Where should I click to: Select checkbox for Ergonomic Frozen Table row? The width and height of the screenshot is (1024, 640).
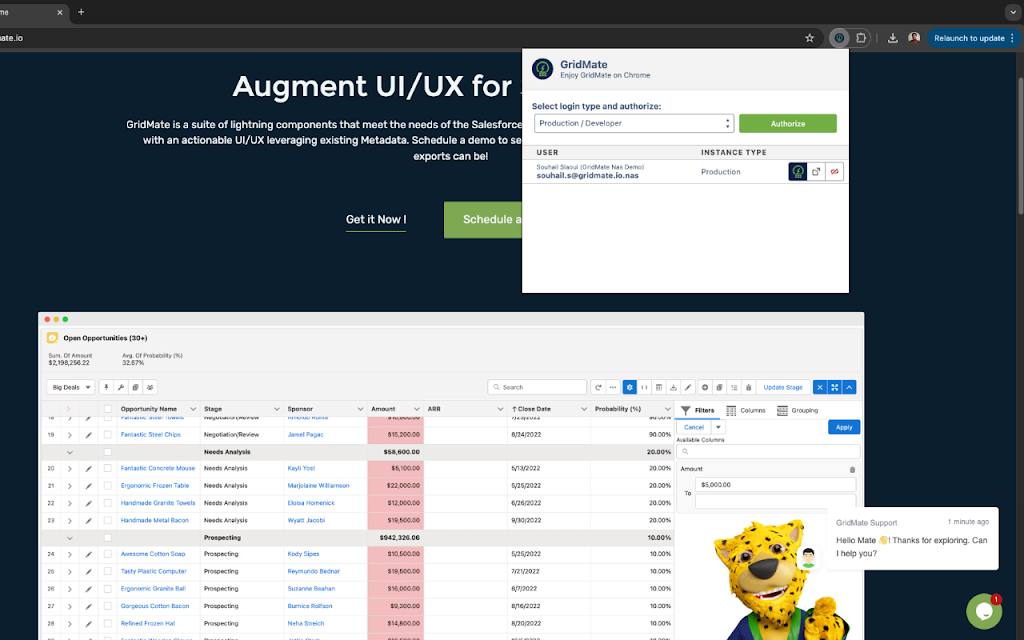click(x=108, y=486)
